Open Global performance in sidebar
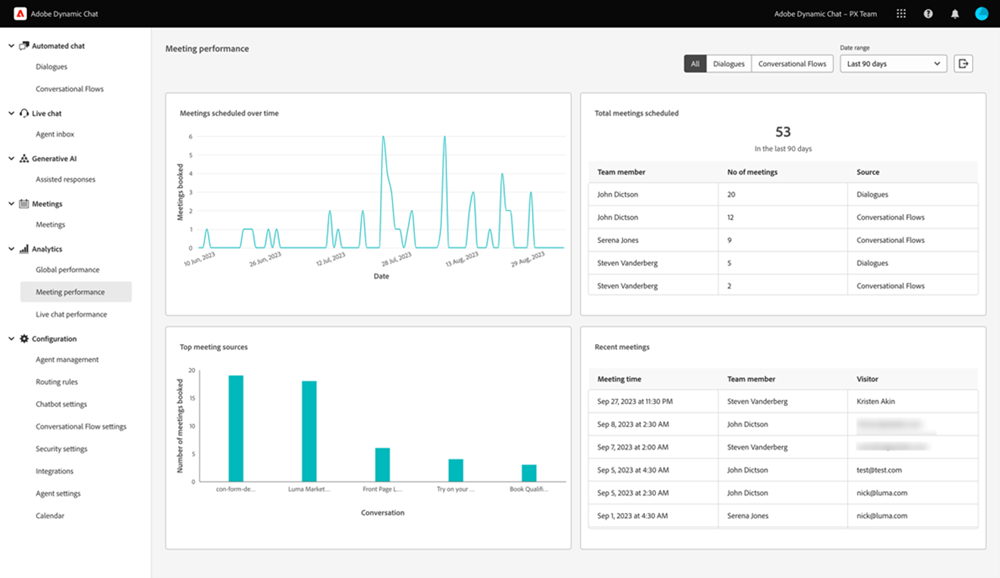The image size is (1000, 578). click(x=68, y=270)
